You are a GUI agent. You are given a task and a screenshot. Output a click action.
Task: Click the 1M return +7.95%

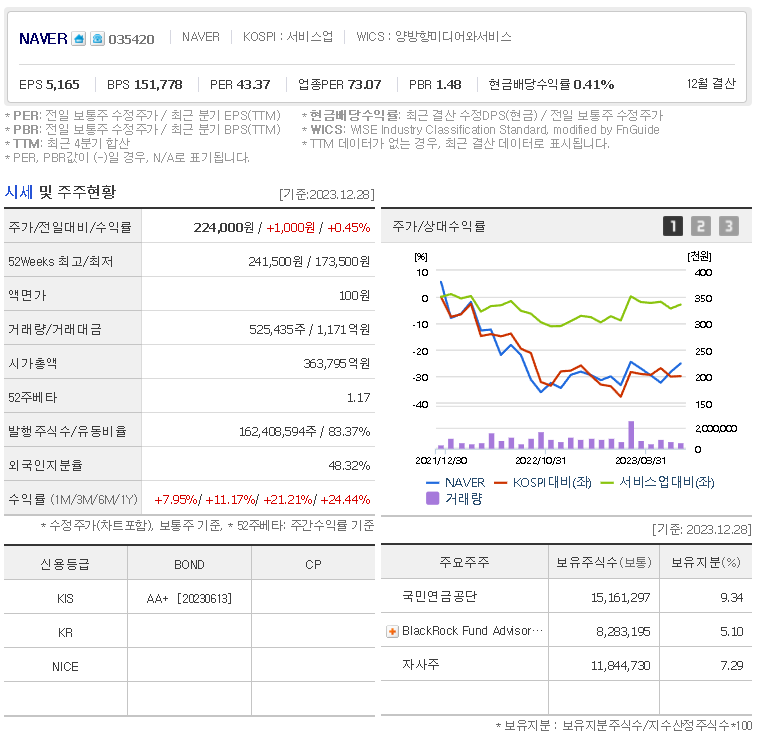click(x=175, y=499)
